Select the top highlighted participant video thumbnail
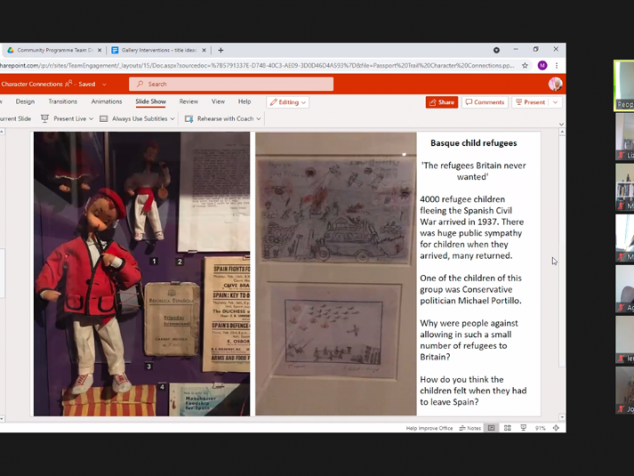Screen dimensions: 634x476 click(x=624, y=85)
